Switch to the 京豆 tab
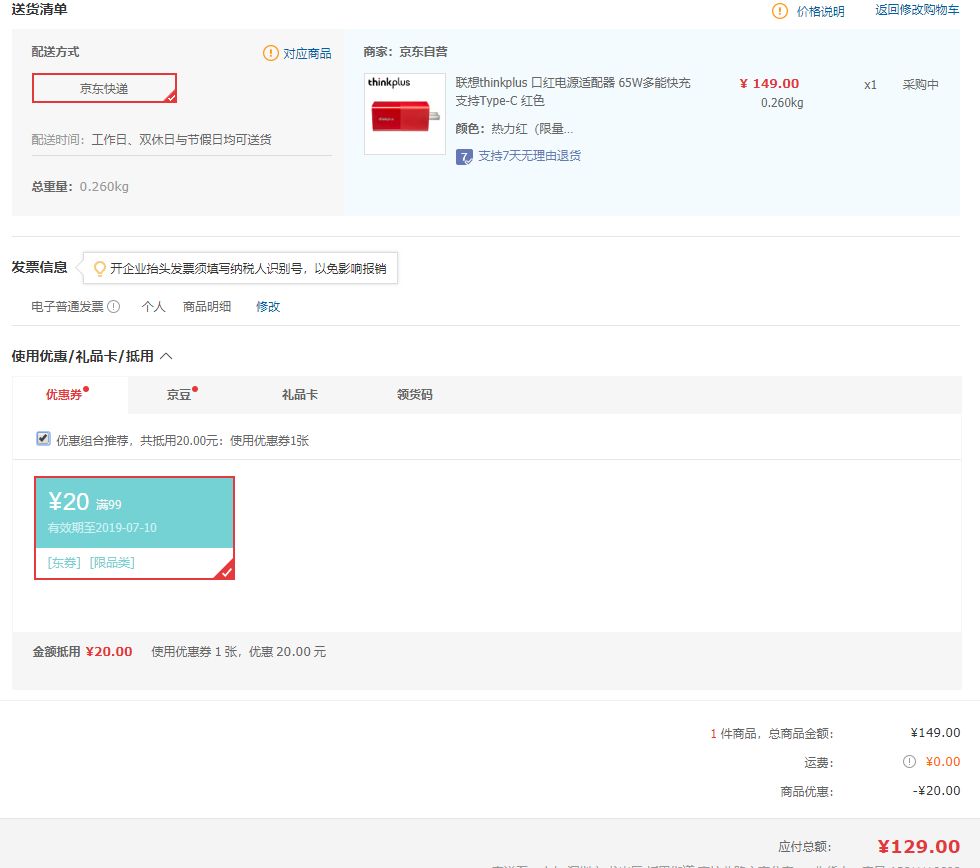Viewport: 980px width, 868px height. pos(181,394)
